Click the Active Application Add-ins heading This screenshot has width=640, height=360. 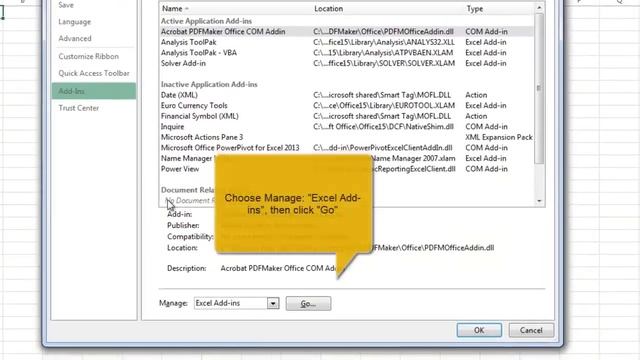(206, 21)
